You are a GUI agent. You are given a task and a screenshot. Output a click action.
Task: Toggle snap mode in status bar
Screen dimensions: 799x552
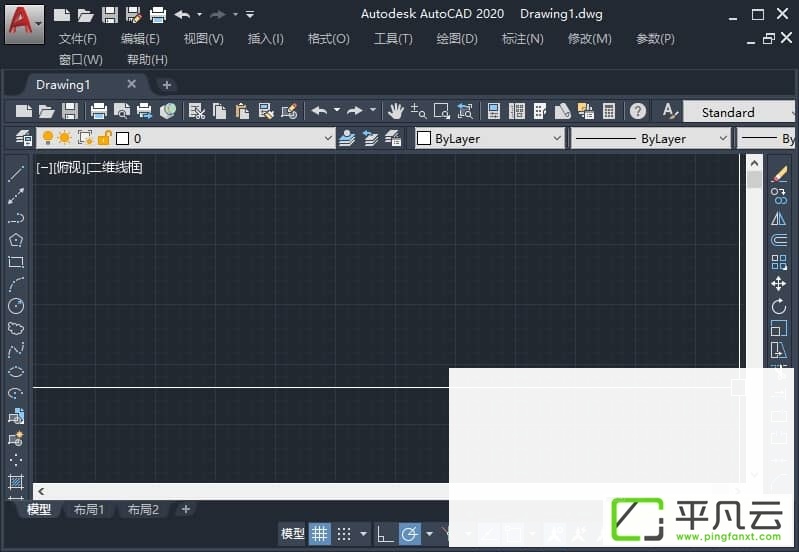point(344,534)
